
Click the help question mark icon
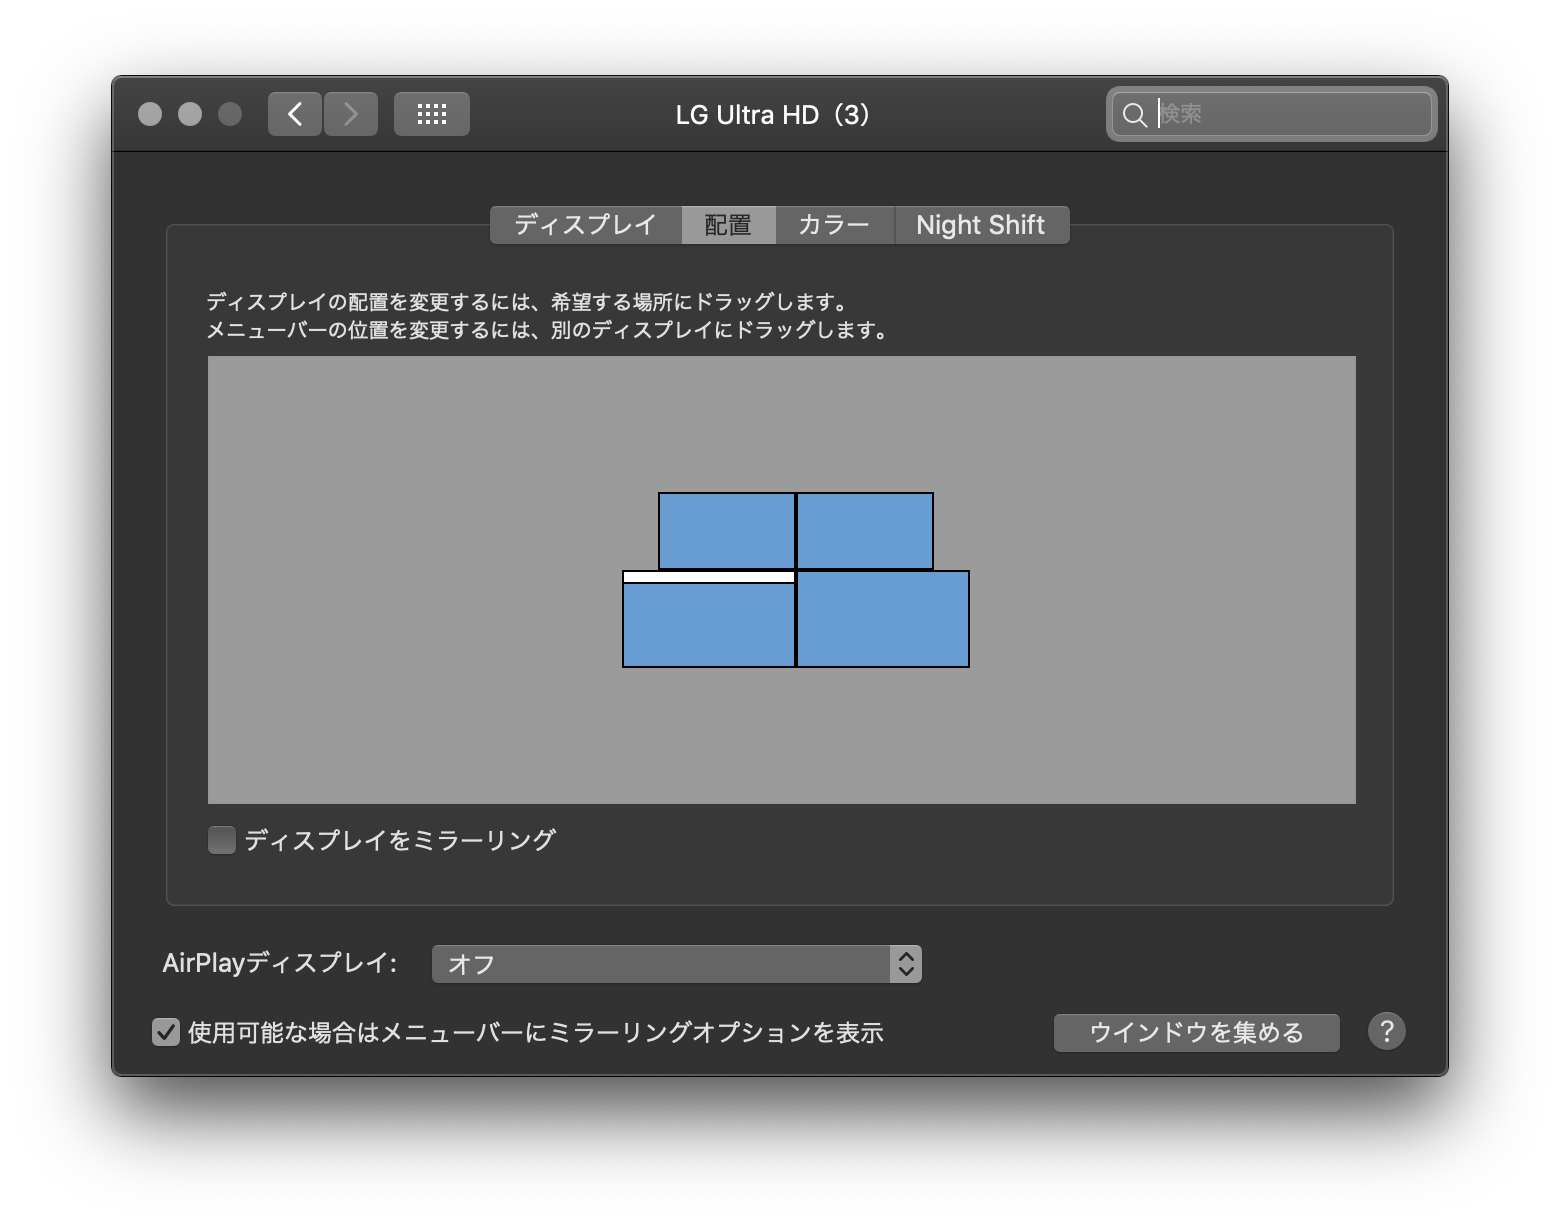pos(1388,1031)
